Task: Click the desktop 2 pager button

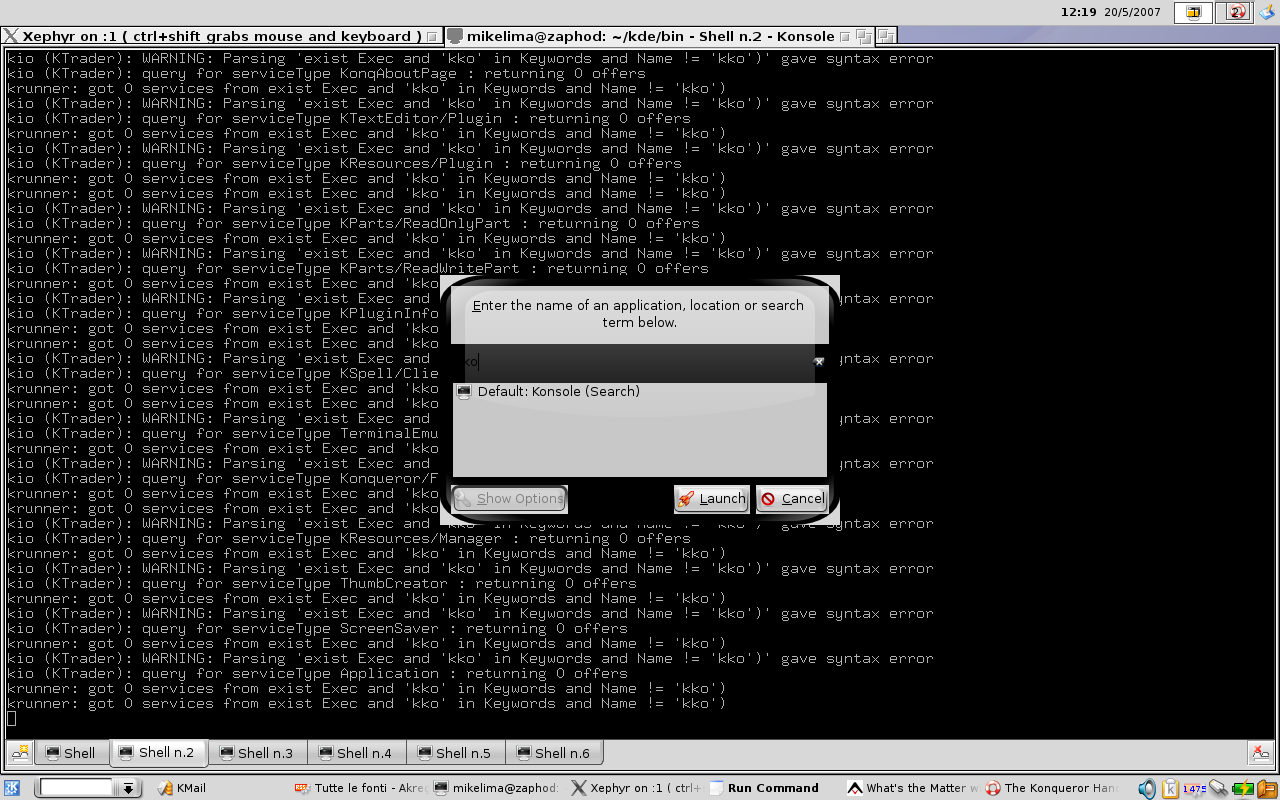Action: pos(1236,12)
